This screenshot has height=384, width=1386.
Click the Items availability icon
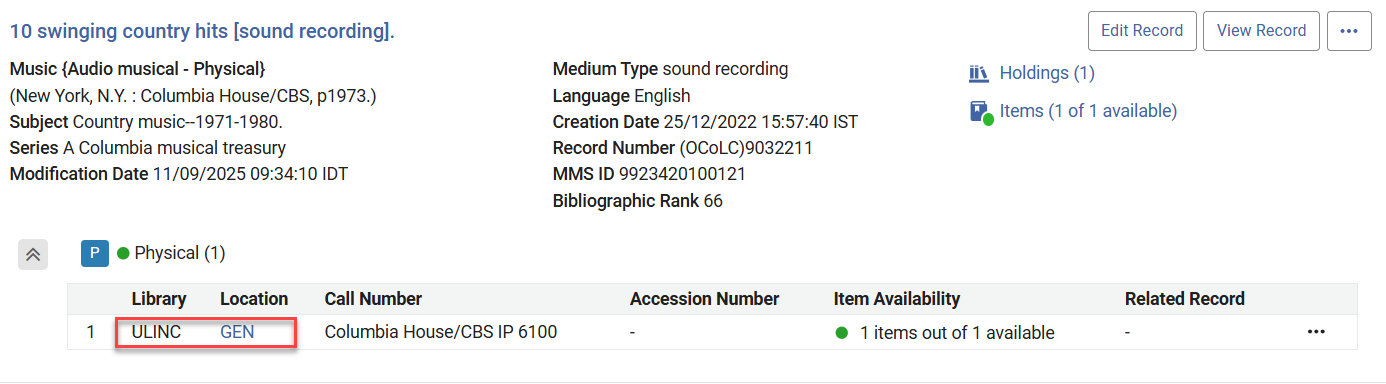click(980, 112)
